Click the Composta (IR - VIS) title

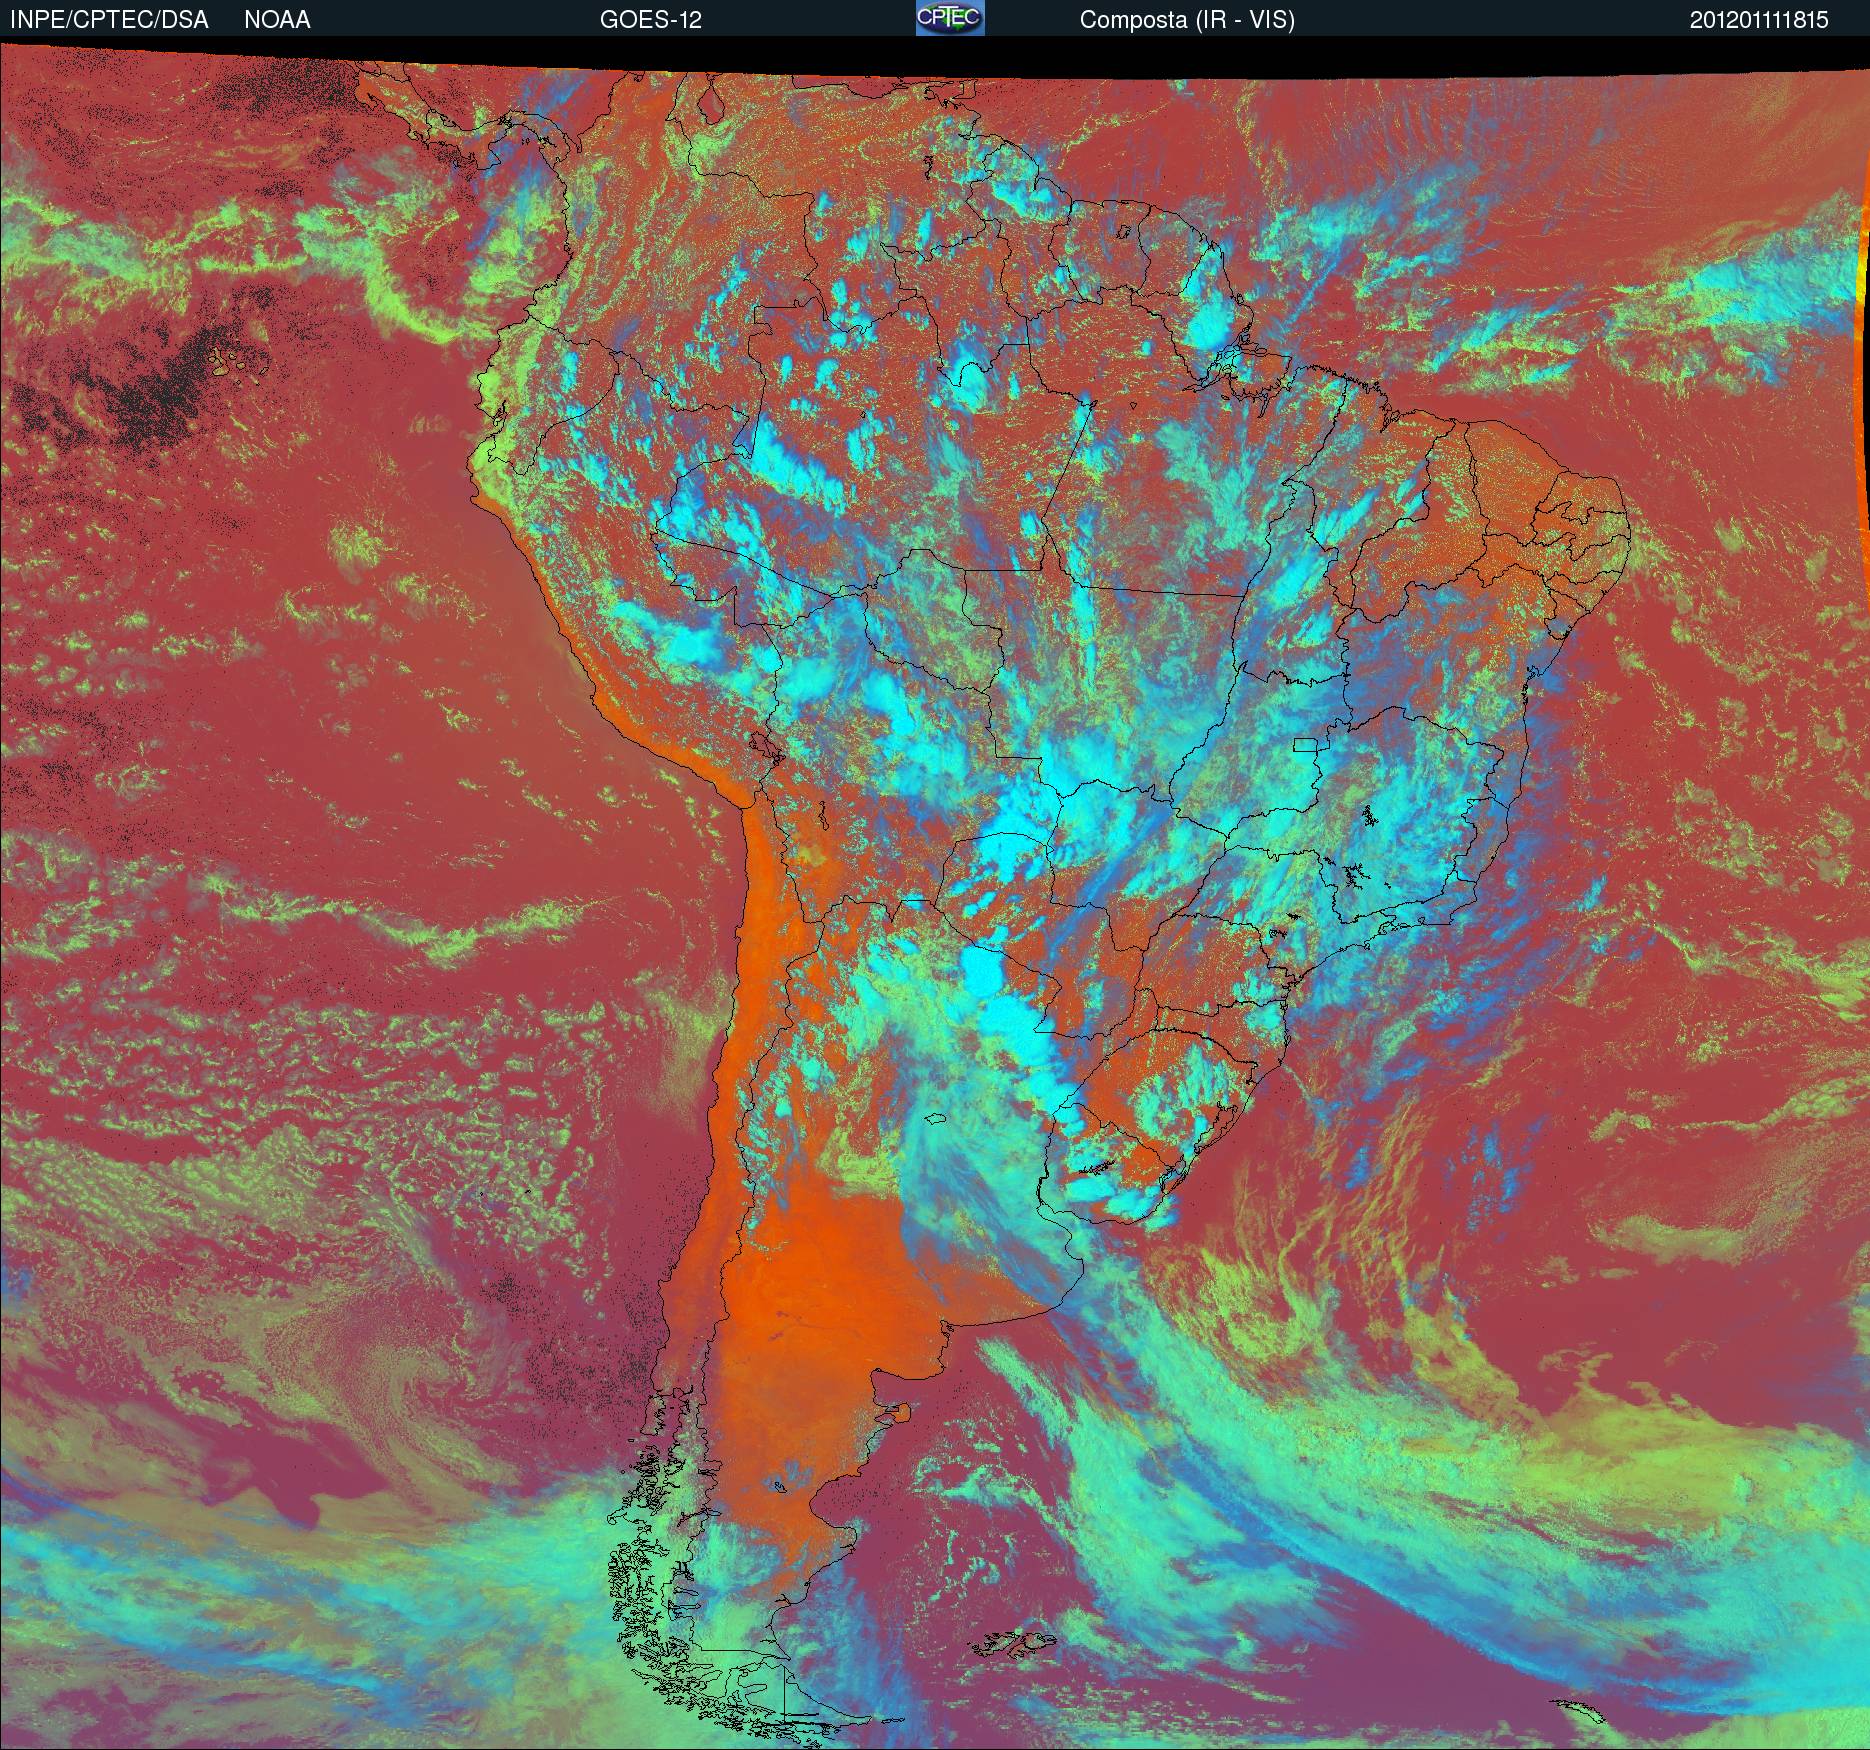tap(1187, 20)
